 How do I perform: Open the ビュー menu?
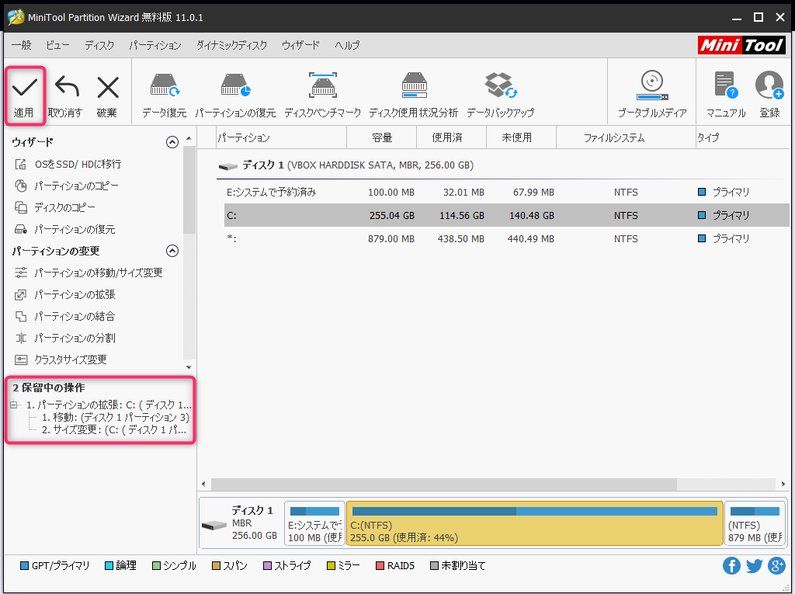(57, 45)
